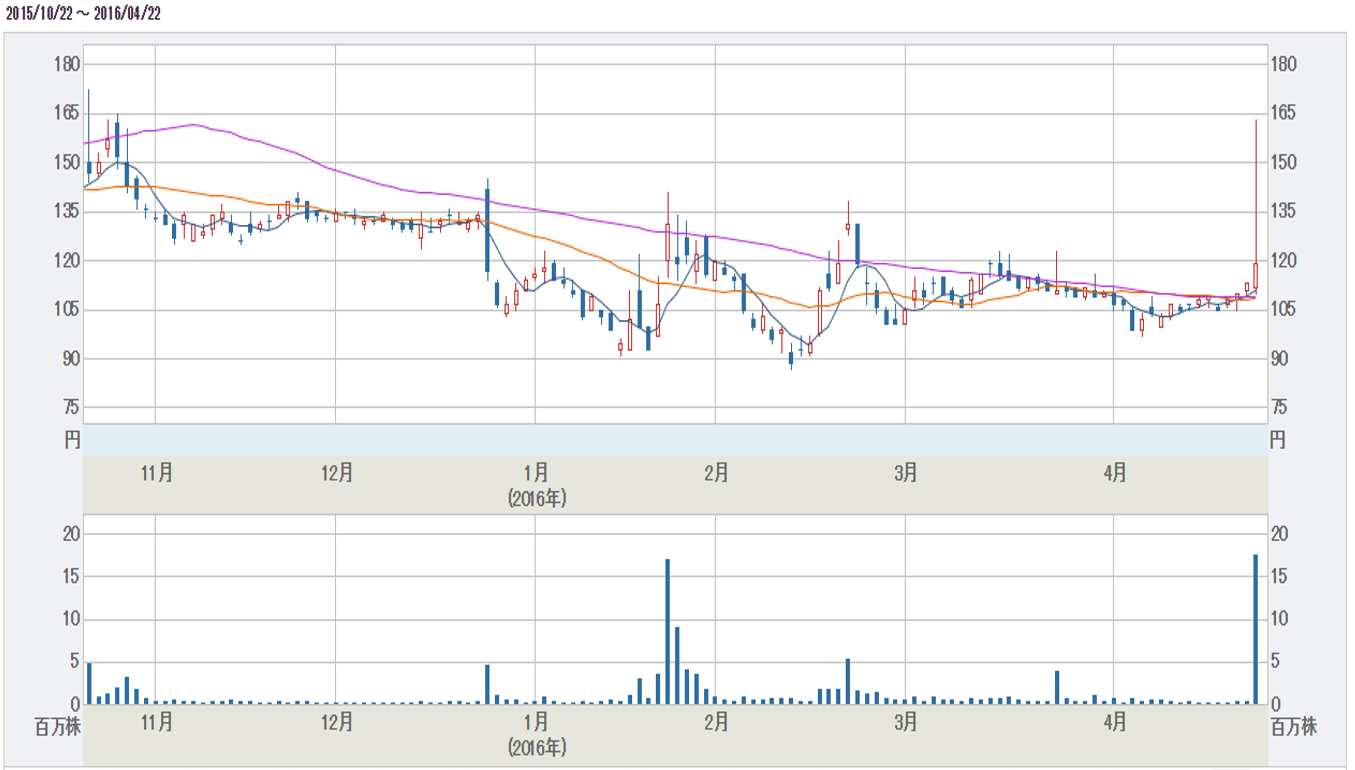Click the 円 unit label left of the price chart

72,439
